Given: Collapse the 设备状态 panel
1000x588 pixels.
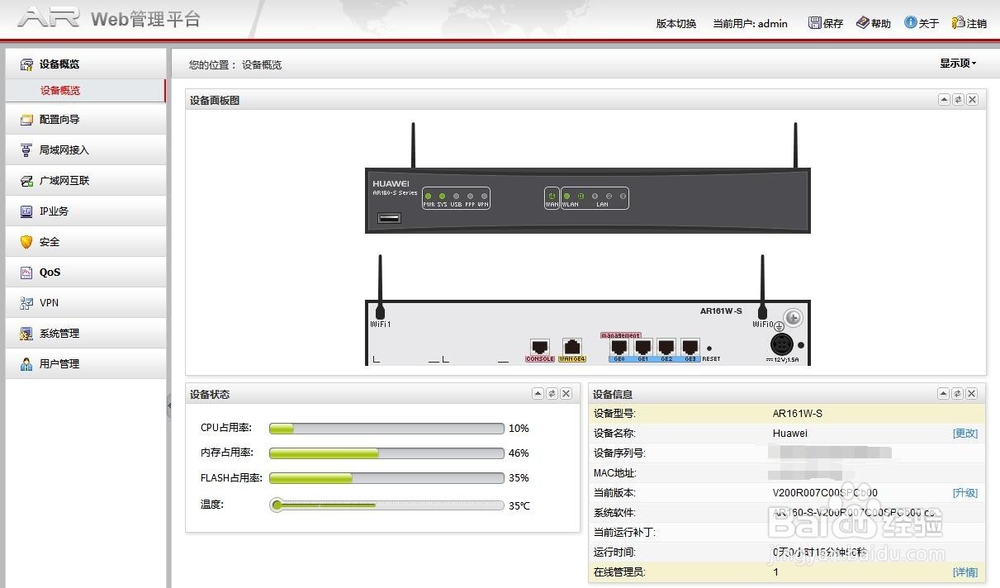Looking at the screenshot, I should coord(538,393).
